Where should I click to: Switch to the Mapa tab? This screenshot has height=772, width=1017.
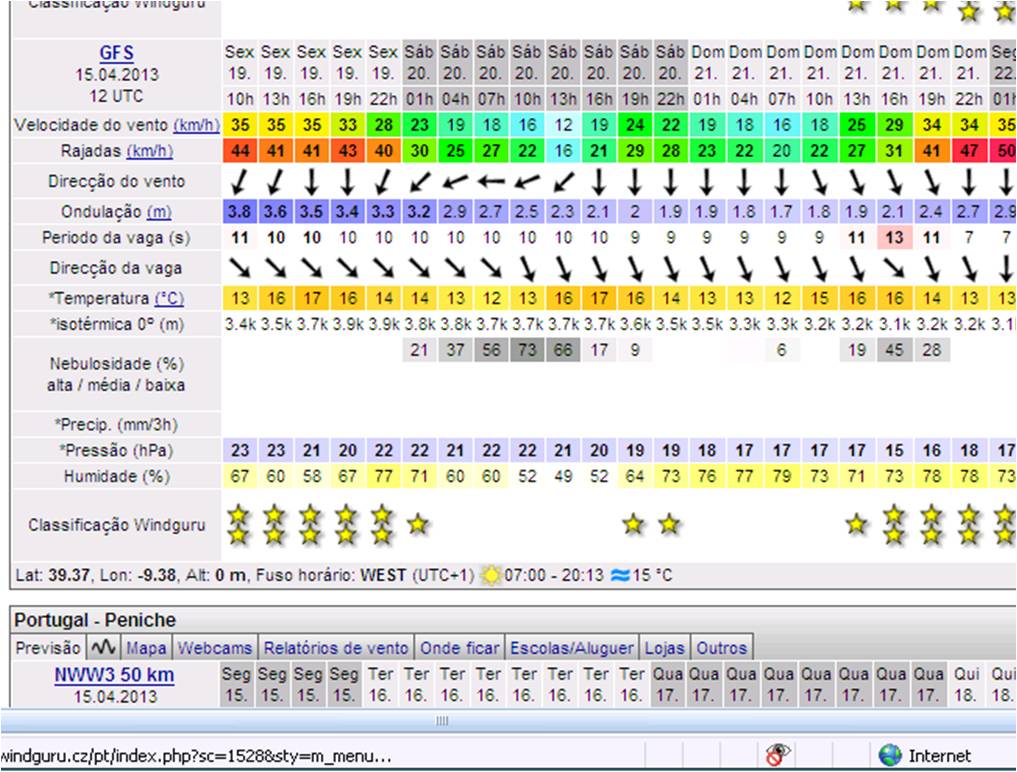point(146,647)
